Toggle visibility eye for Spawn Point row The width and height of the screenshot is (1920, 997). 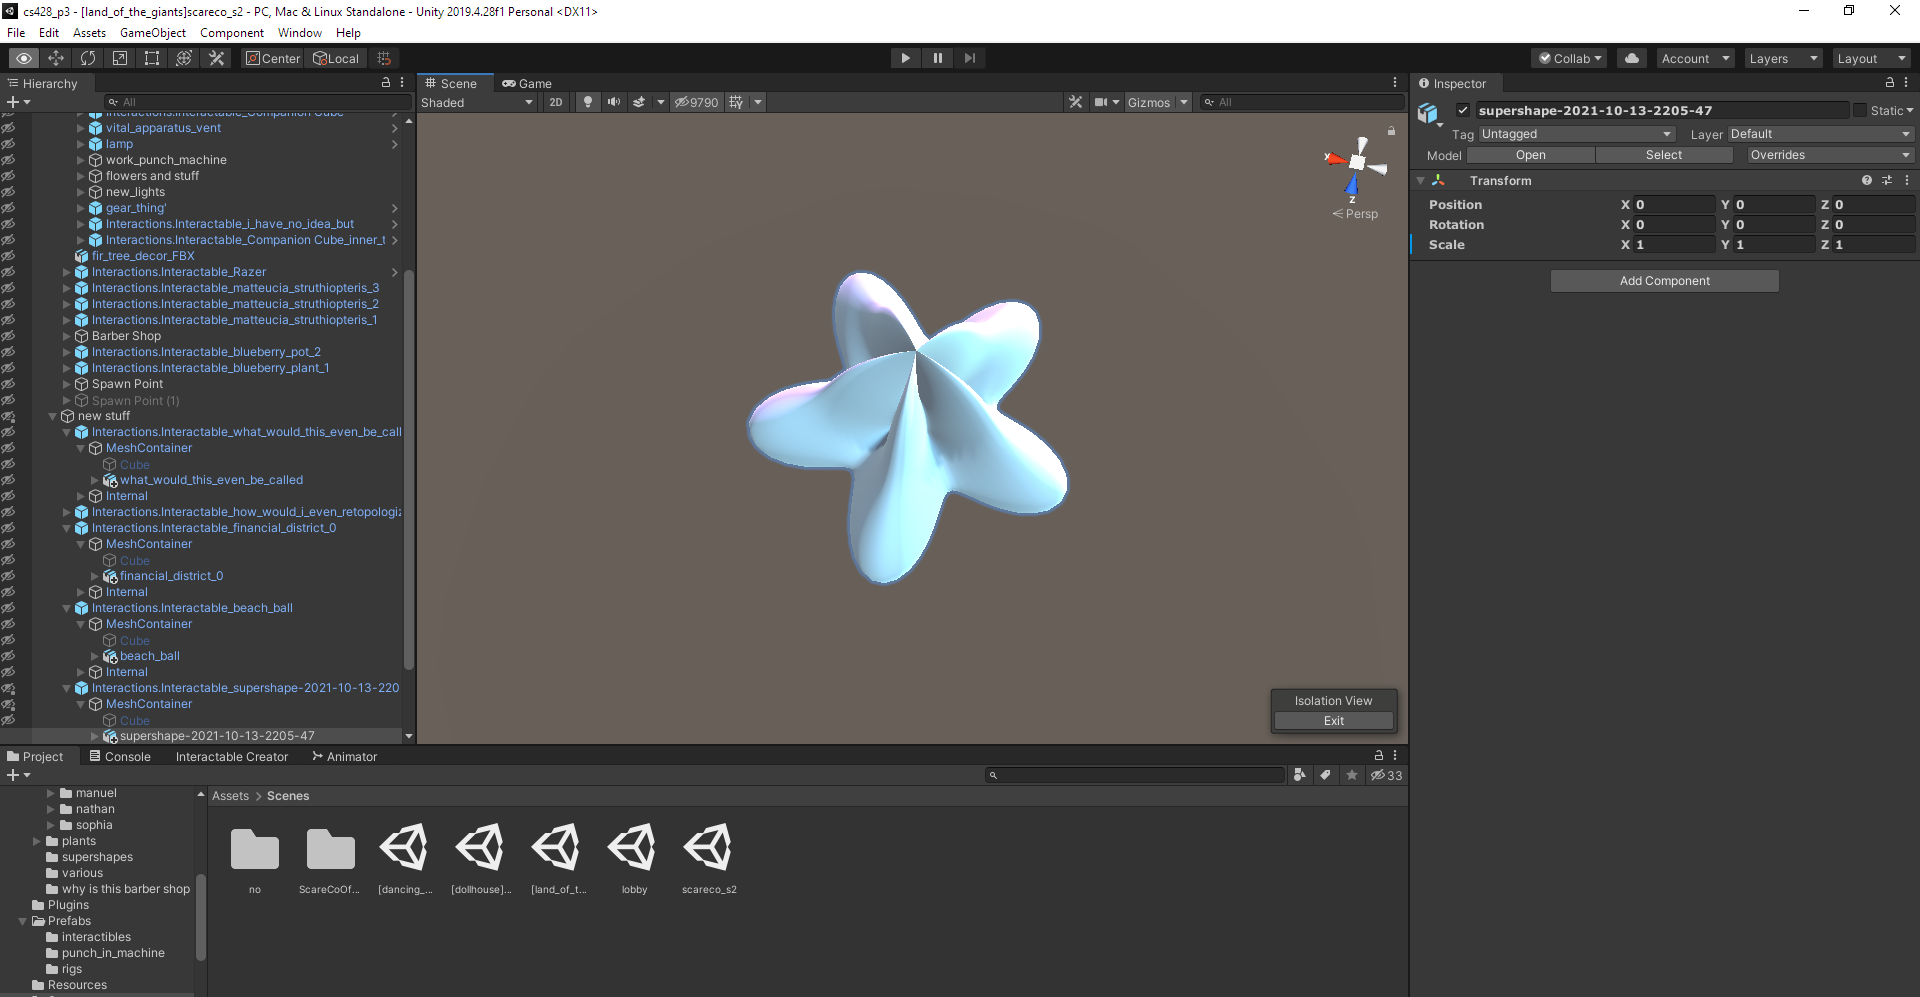(8, 384)
